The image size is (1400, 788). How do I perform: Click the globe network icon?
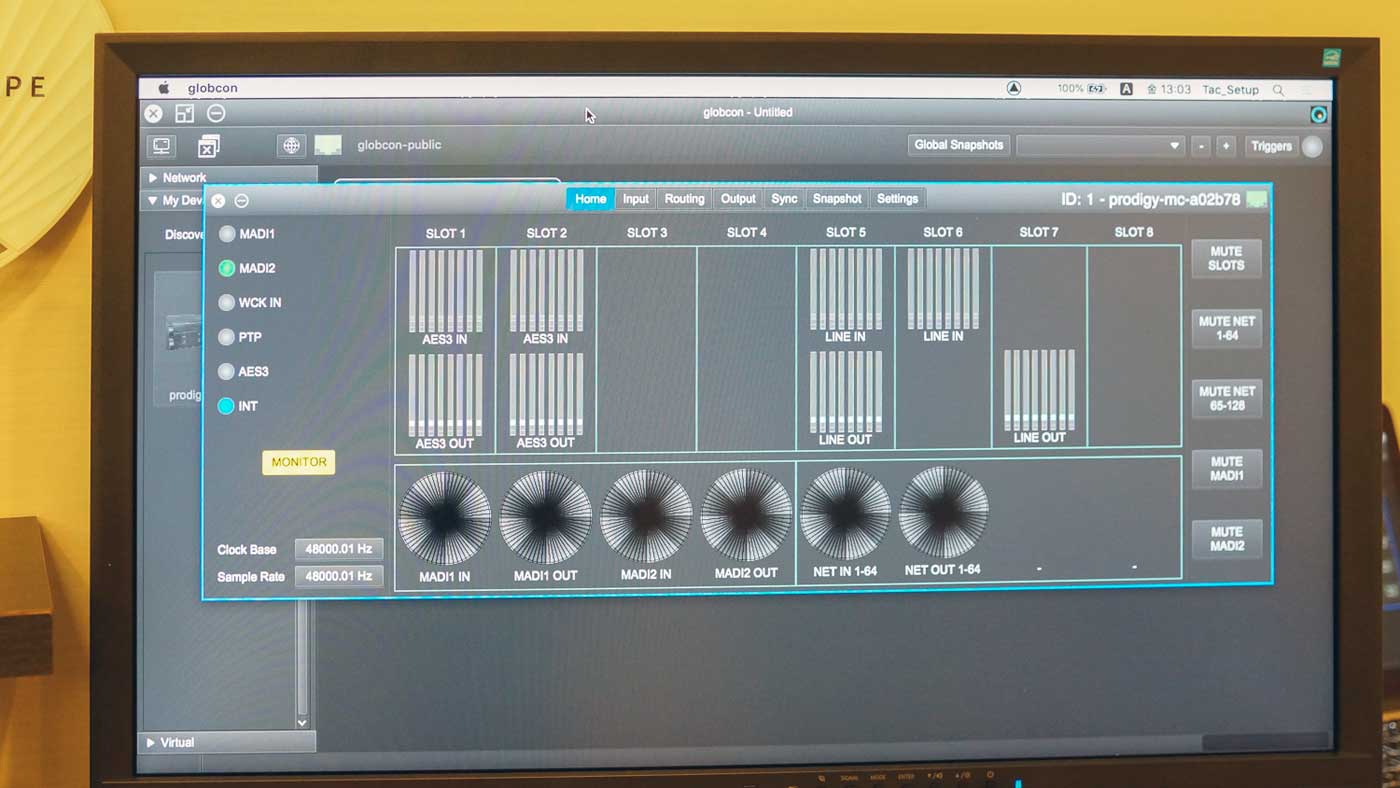291,146
